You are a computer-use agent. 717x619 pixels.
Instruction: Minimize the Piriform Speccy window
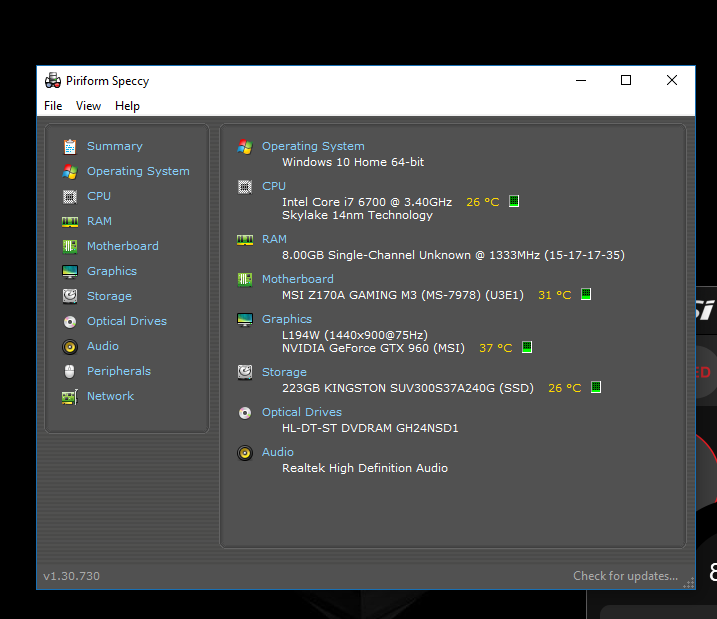click(x=581, y=80)
